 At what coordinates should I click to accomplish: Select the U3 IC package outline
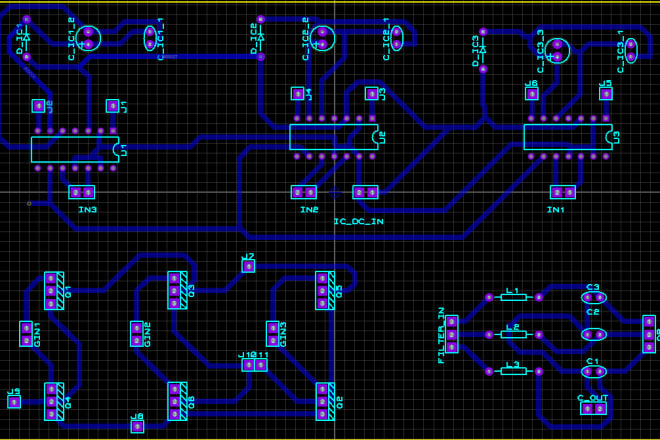pyautogui.click(x=568, y=137)
